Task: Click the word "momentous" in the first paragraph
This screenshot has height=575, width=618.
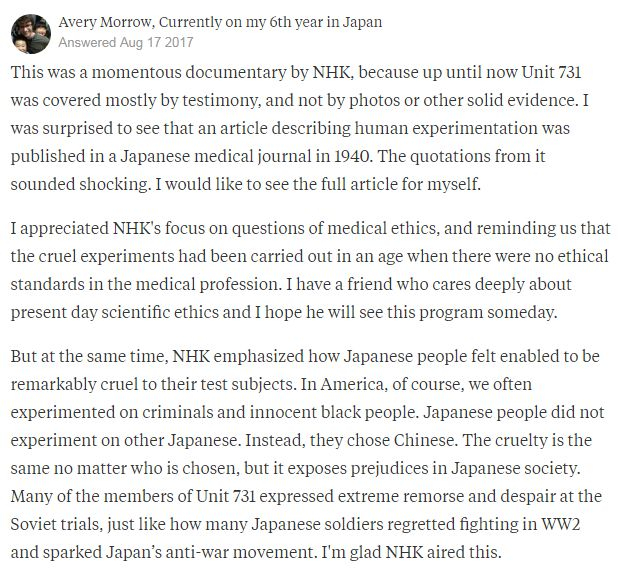Action: tap(134, 74)
